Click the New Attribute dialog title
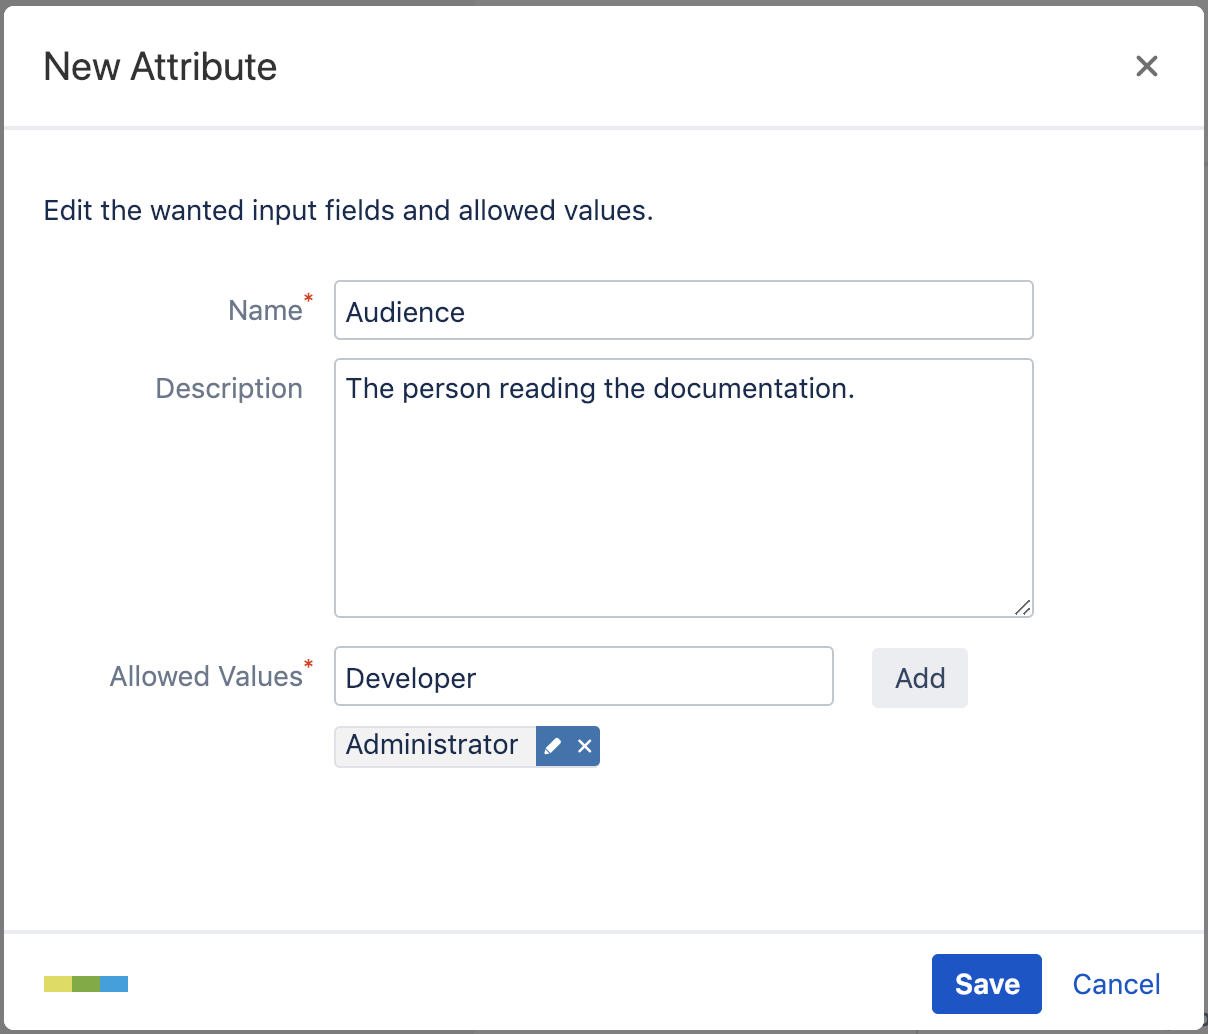Screen dimensions: 1208x1034 coord(160,67)
